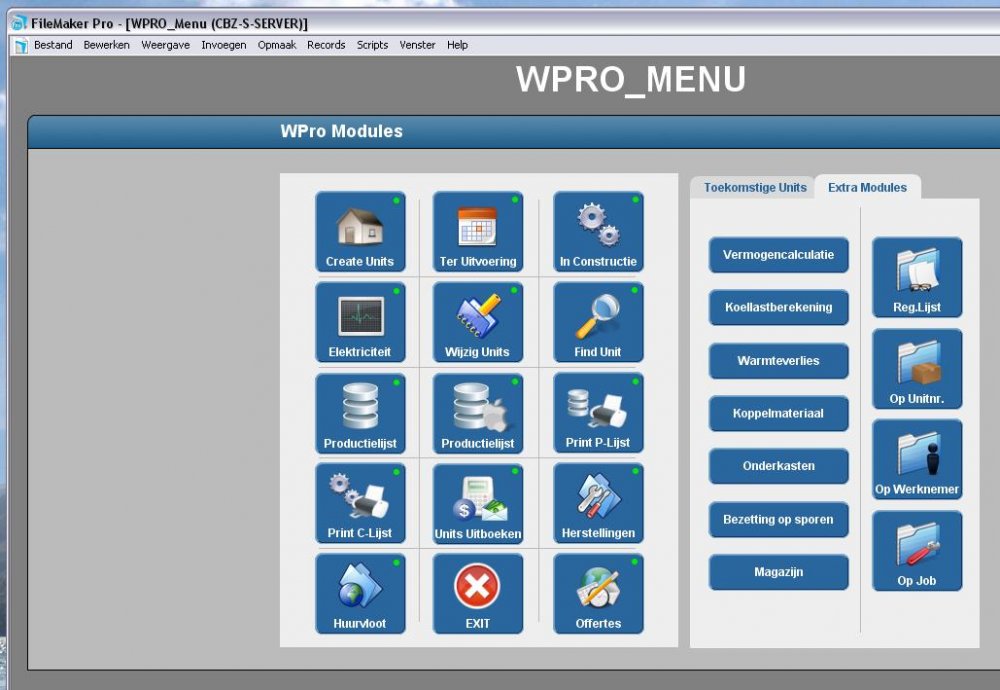Open the Help menu
Image resolution: width=1000 pixels, height=690 pixels.
[457, 45]
